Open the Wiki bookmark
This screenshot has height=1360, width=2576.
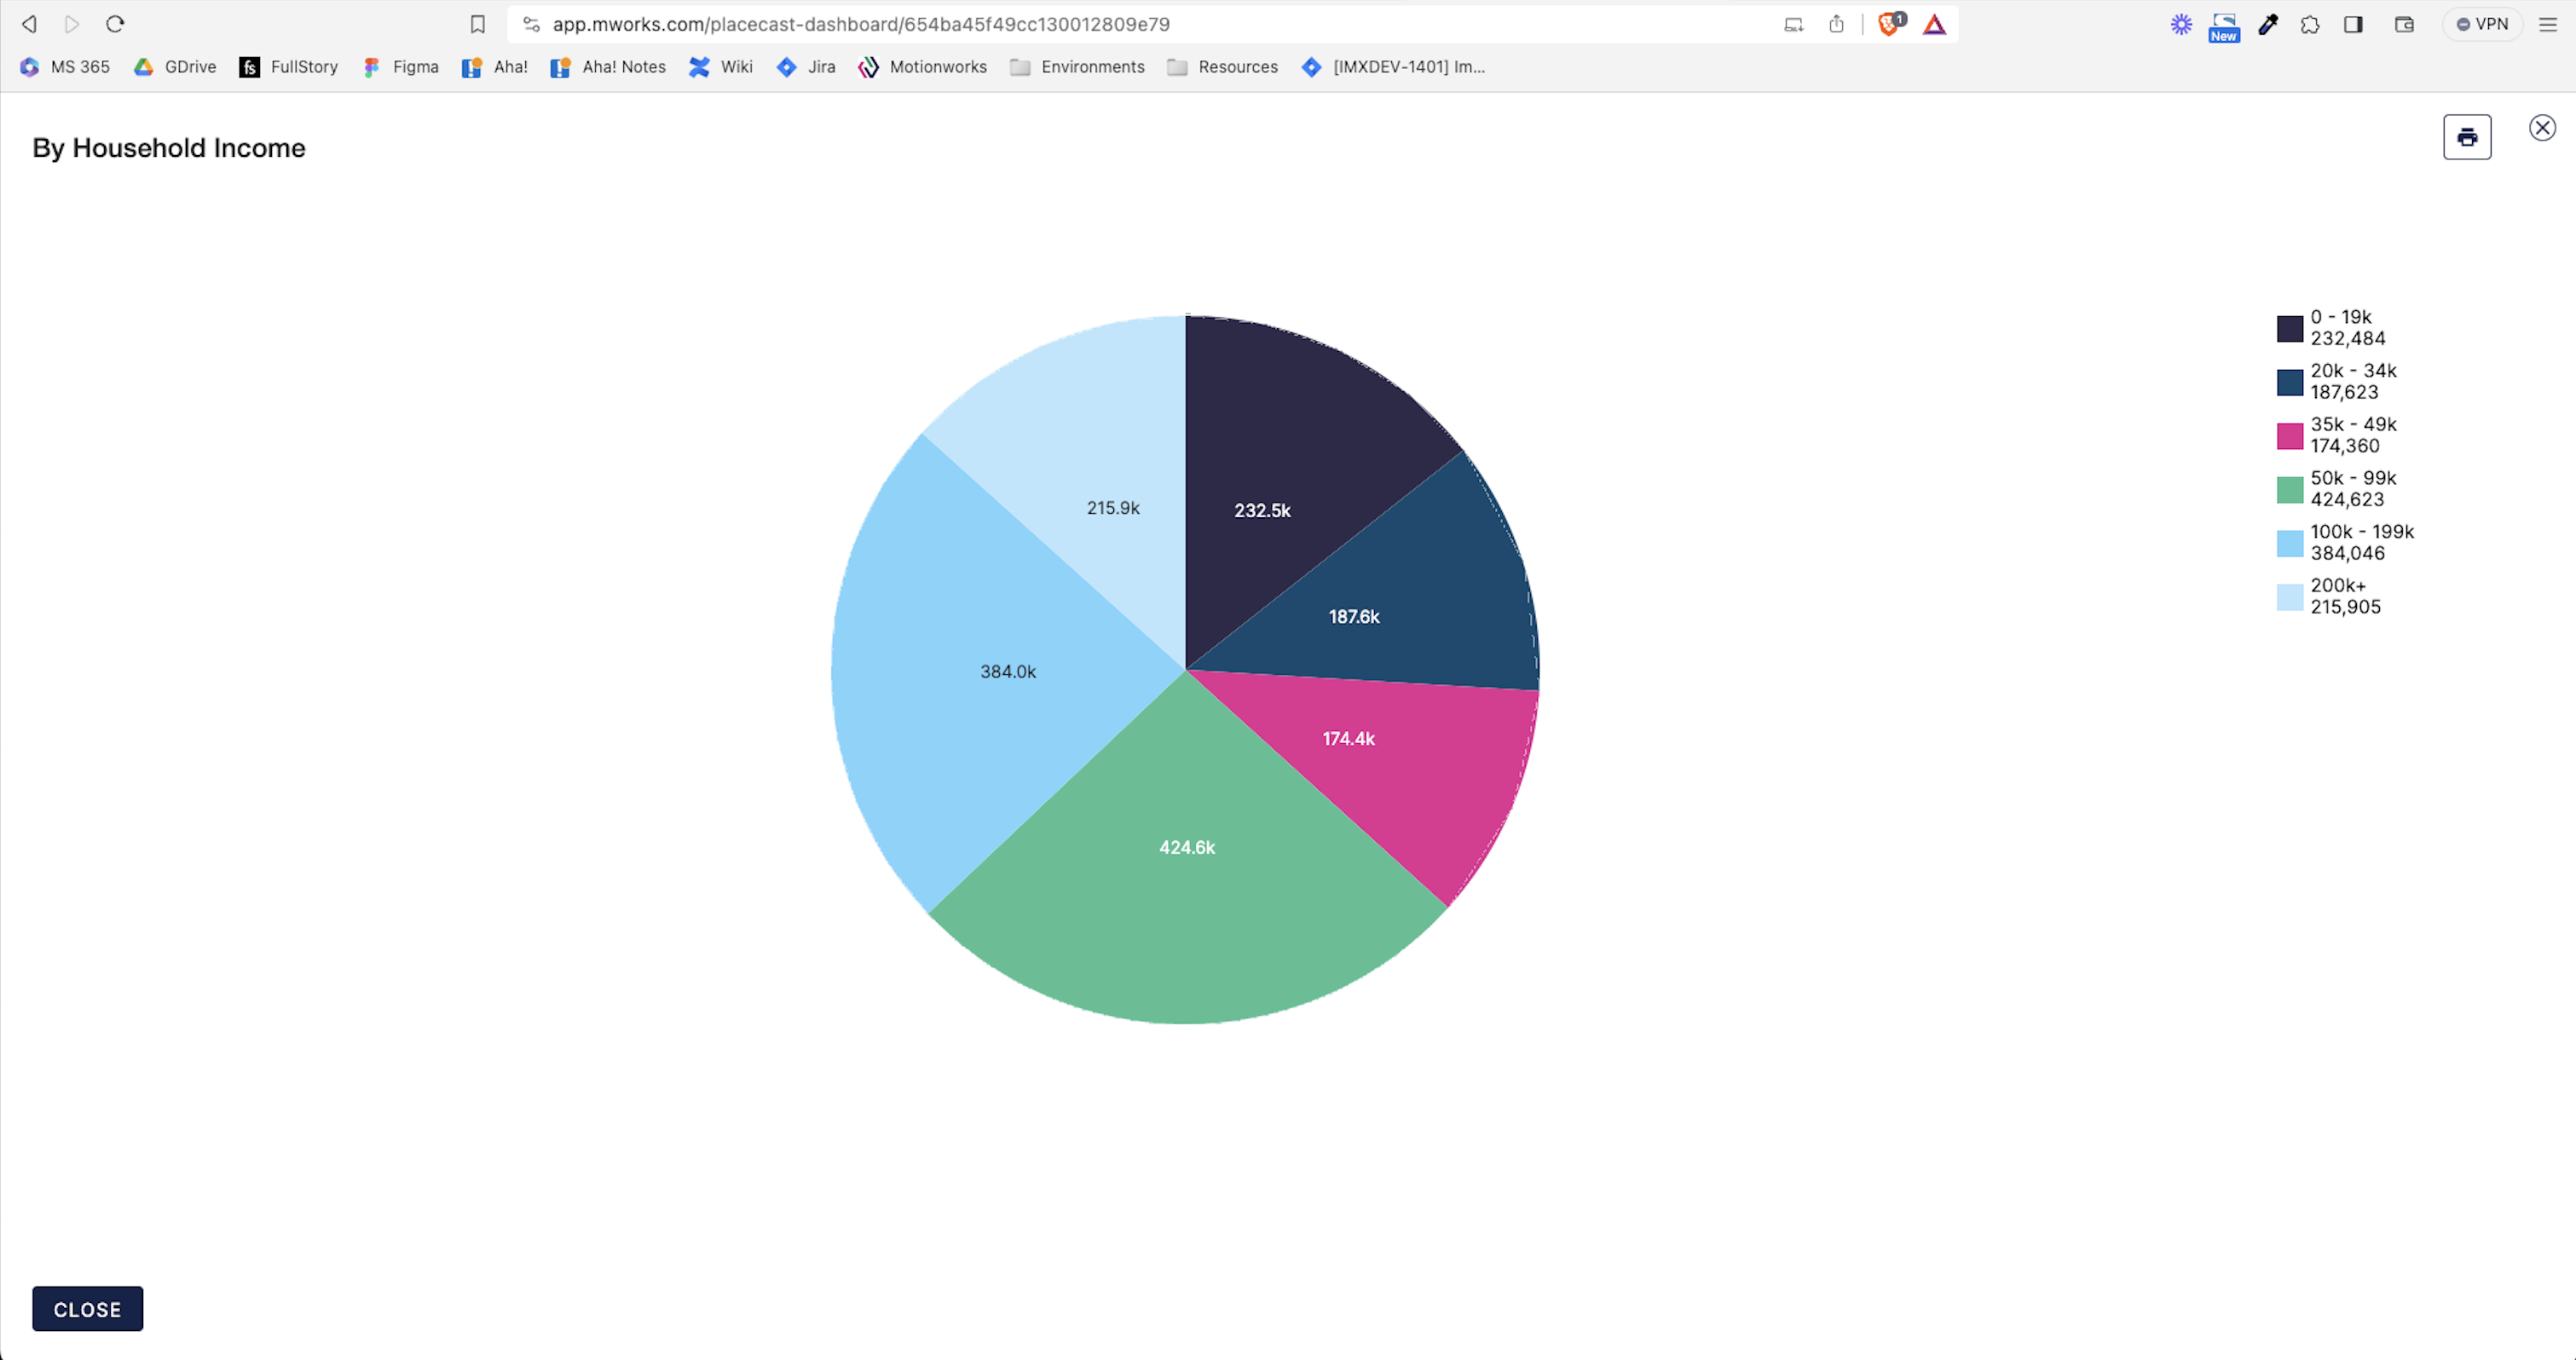(721, 67)
